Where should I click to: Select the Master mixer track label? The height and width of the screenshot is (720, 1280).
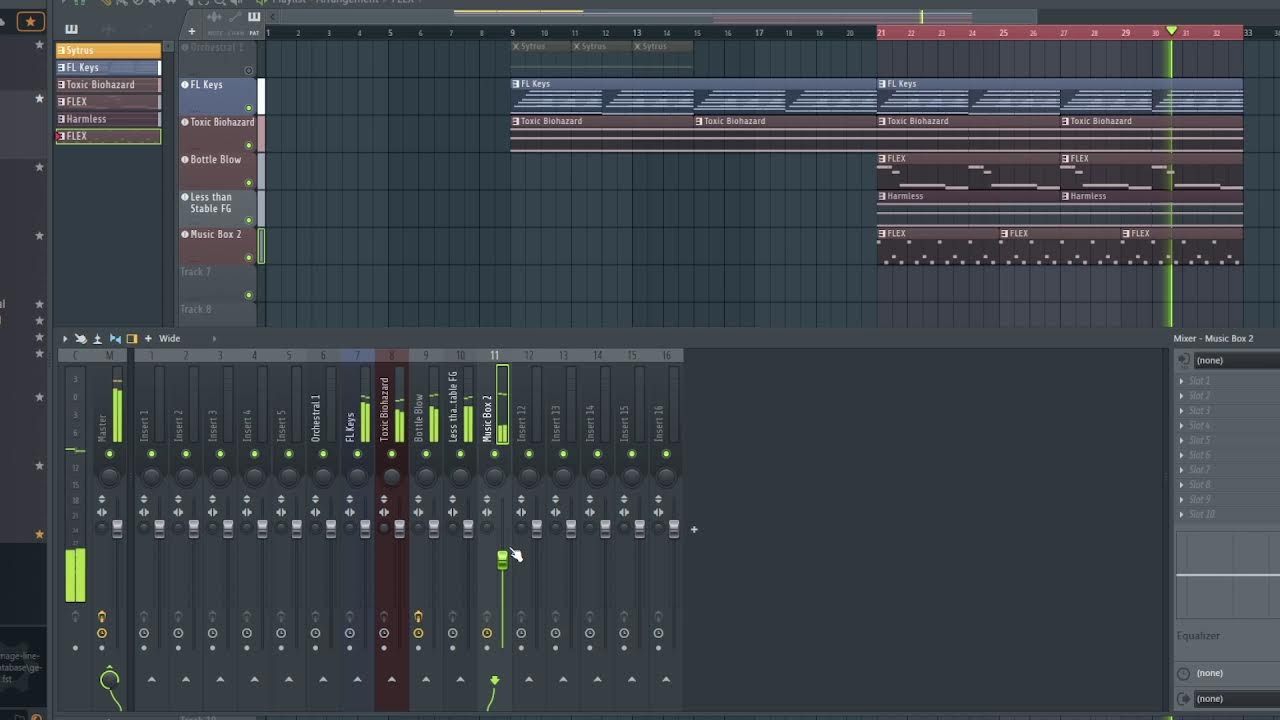(102, 428)
